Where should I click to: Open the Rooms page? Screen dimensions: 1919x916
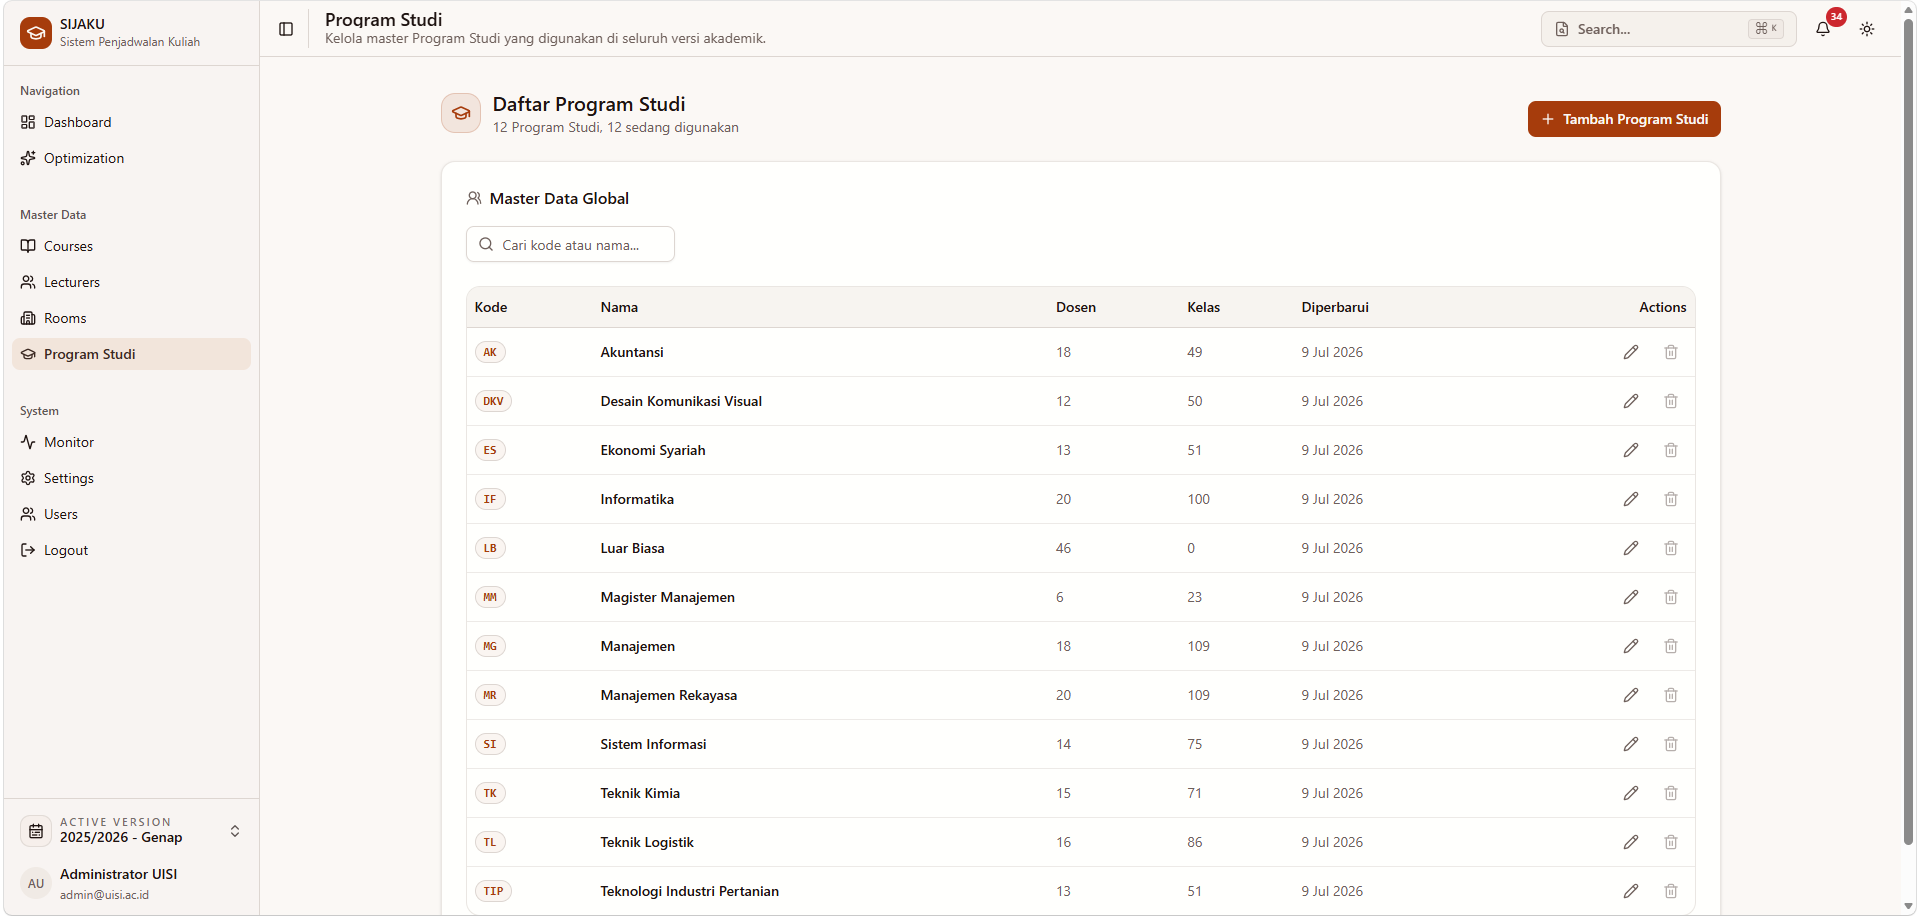[x=131, y=318]
